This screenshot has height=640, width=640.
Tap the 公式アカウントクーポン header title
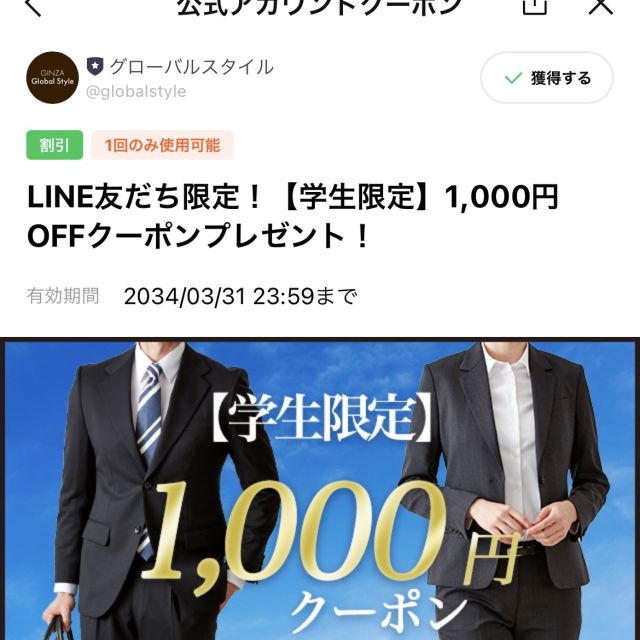pos(320,6)
